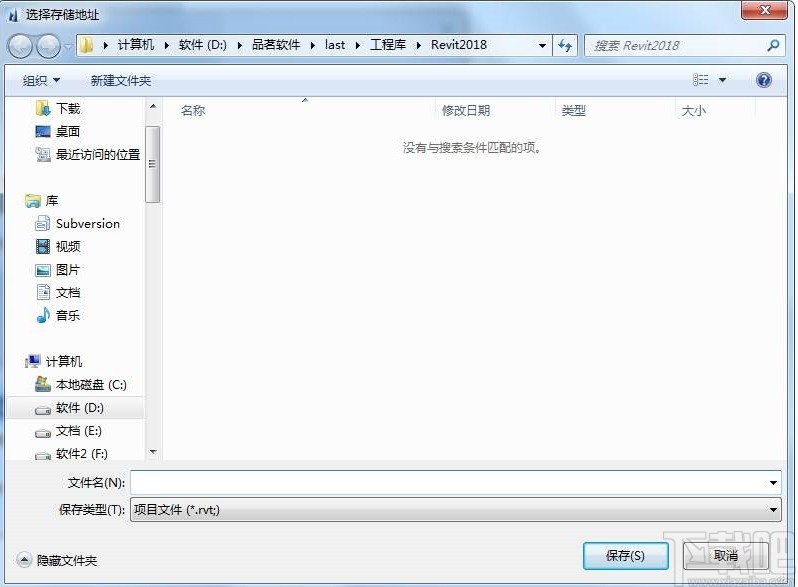Select 品茗软件 in the address breadcrumb
Screen dimensions: 798x587
(x=276, y=45)
